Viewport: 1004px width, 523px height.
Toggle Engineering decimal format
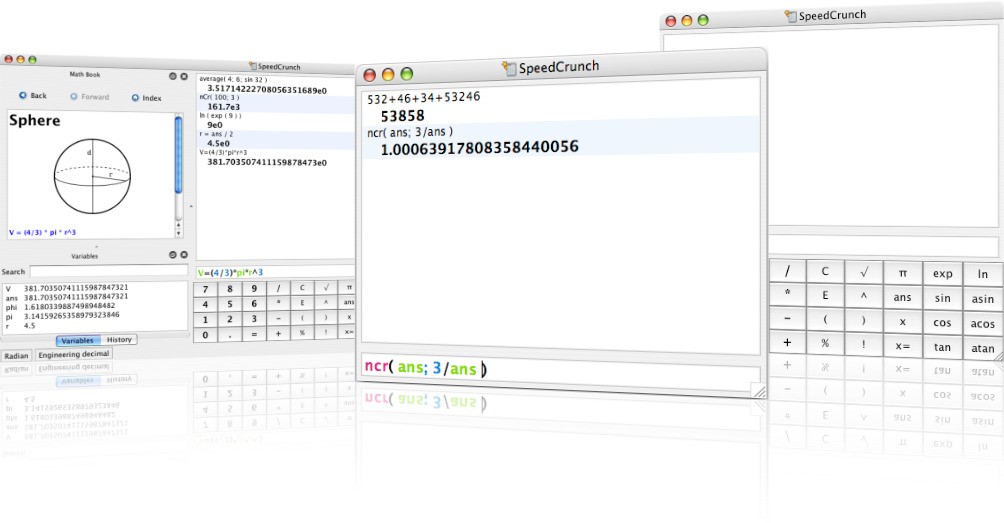click(74, 354)
